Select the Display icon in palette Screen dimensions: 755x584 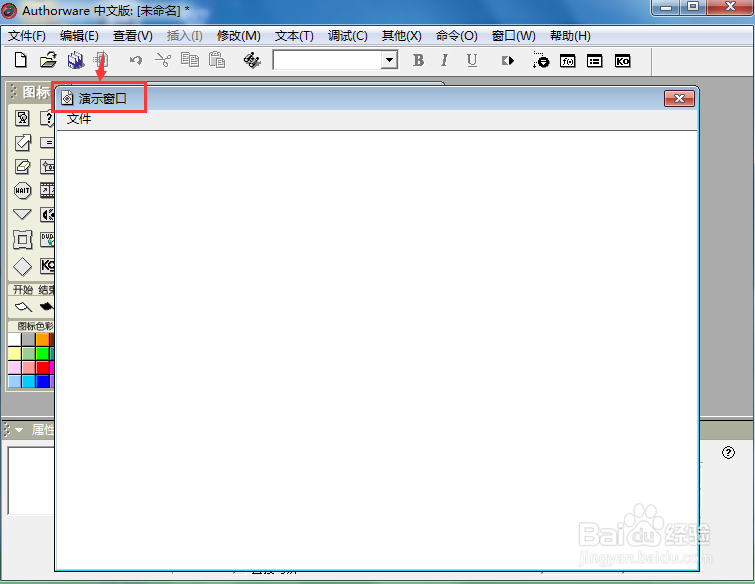pyautogui.click(x=22, y=118)
